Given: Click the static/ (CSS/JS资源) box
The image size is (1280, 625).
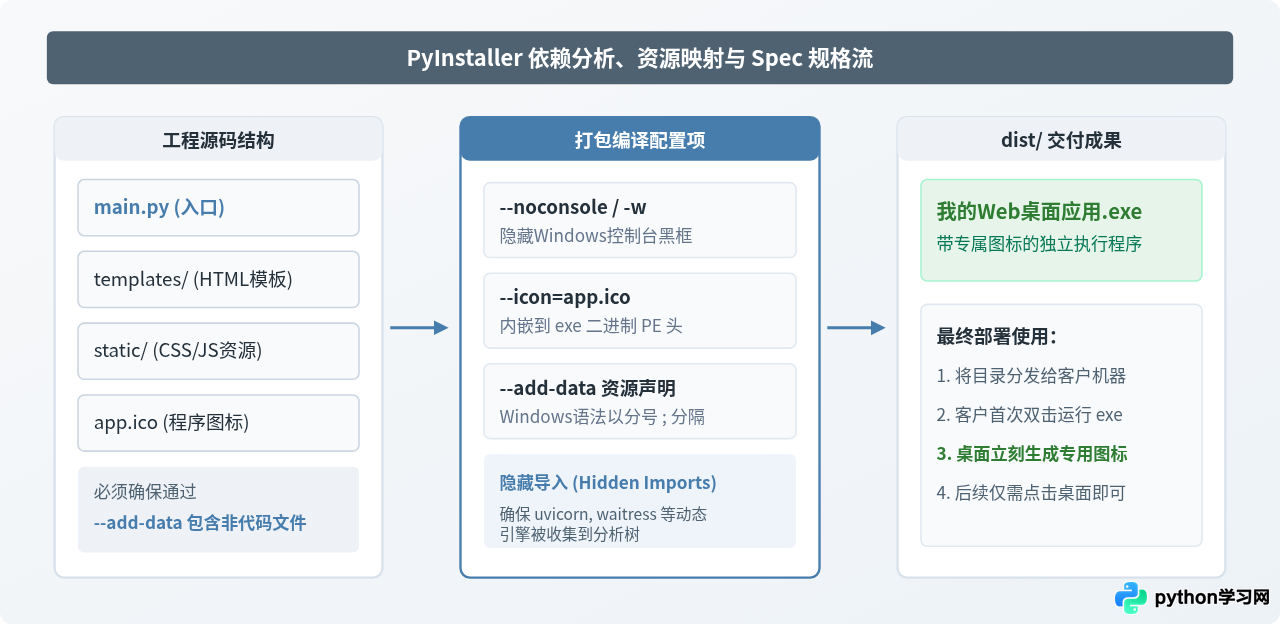Looking at the screenshot, I should 218,351.
